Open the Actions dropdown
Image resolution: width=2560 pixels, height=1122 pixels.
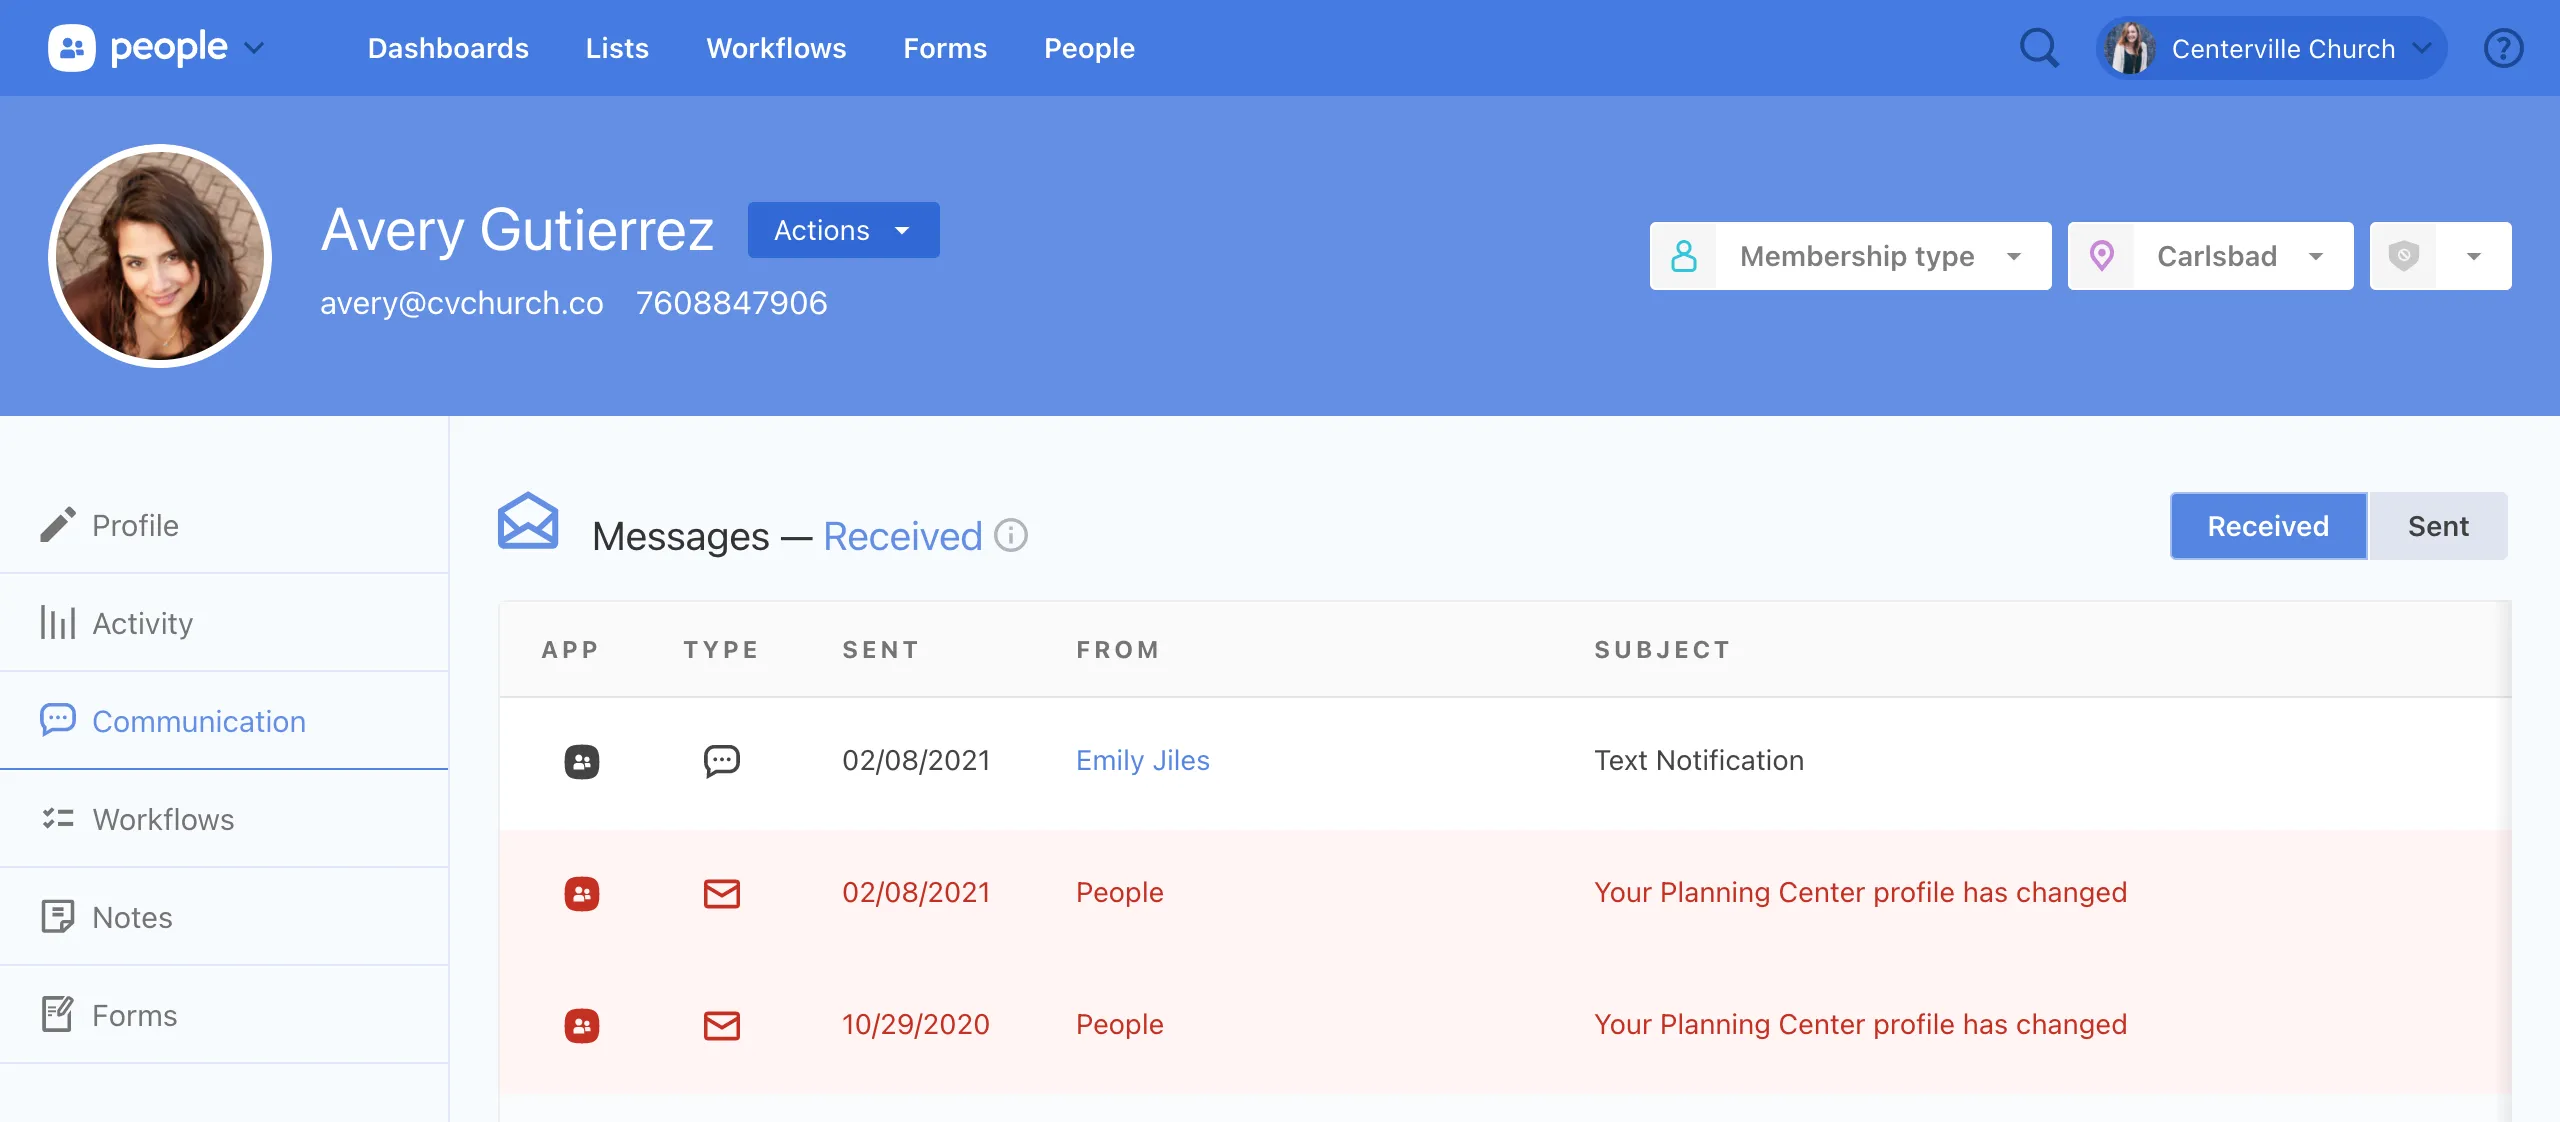(843, 230)
